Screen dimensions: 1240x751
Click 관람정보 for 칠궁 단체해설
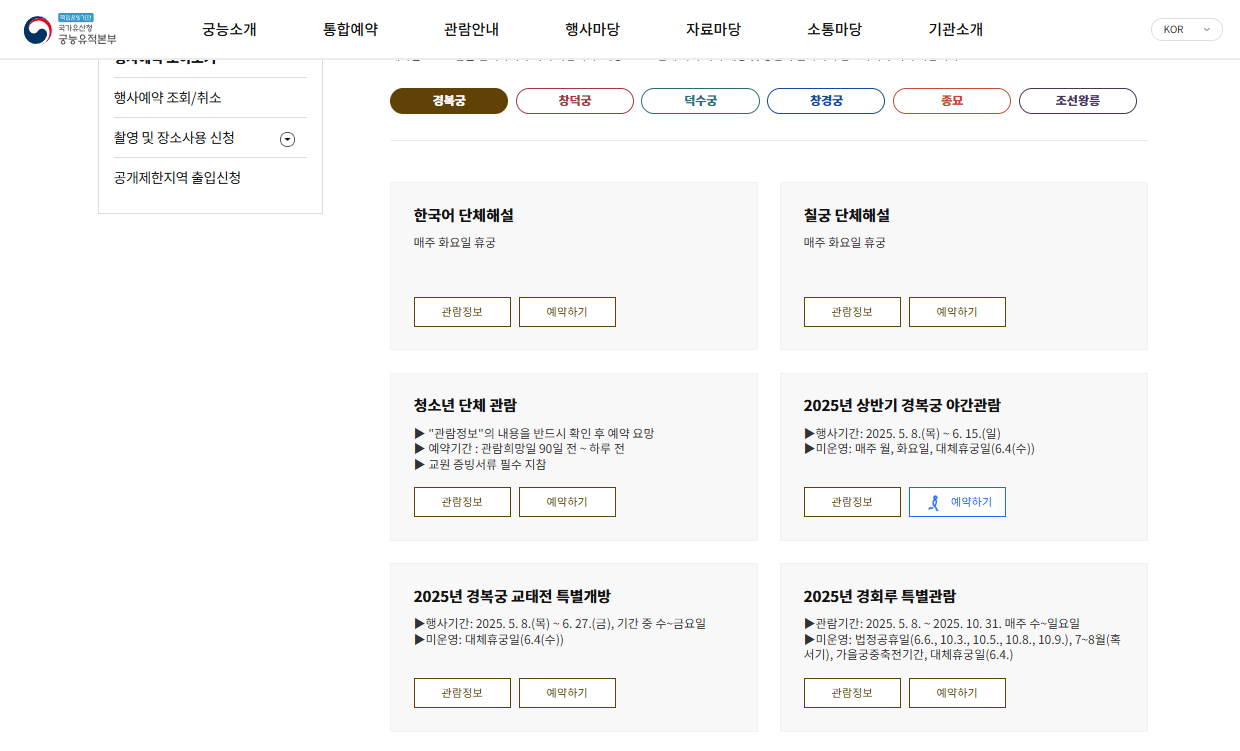(x=852, y=311)
